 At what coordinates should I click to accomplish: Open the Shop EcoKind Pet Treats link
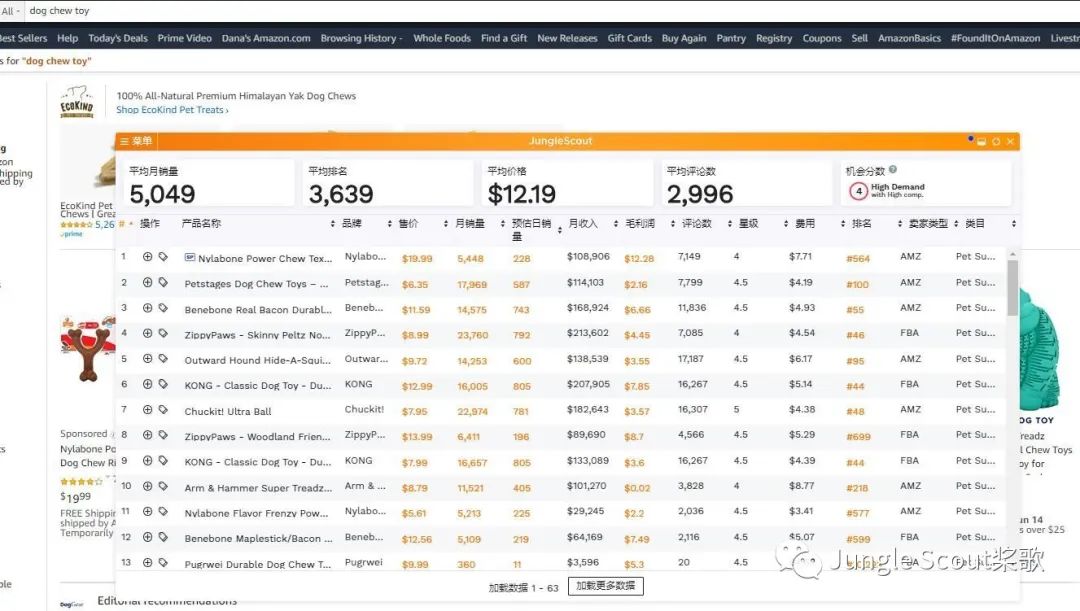coord(172,110)
